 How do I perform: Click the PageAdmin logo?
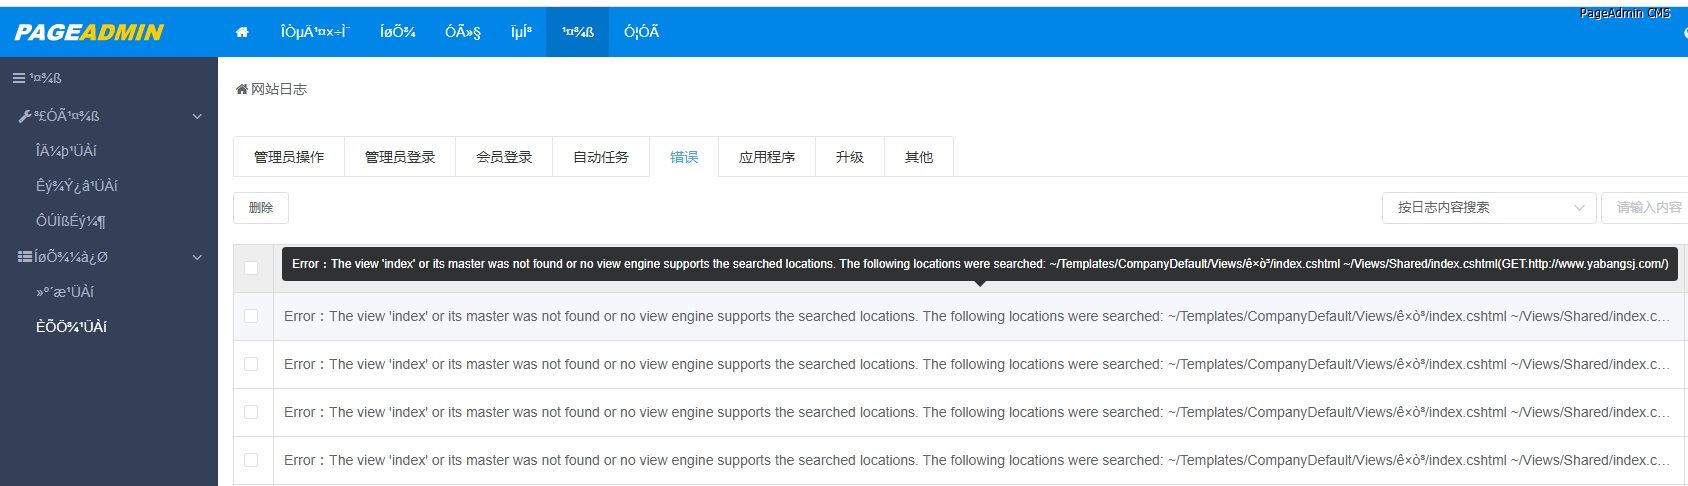89,32
